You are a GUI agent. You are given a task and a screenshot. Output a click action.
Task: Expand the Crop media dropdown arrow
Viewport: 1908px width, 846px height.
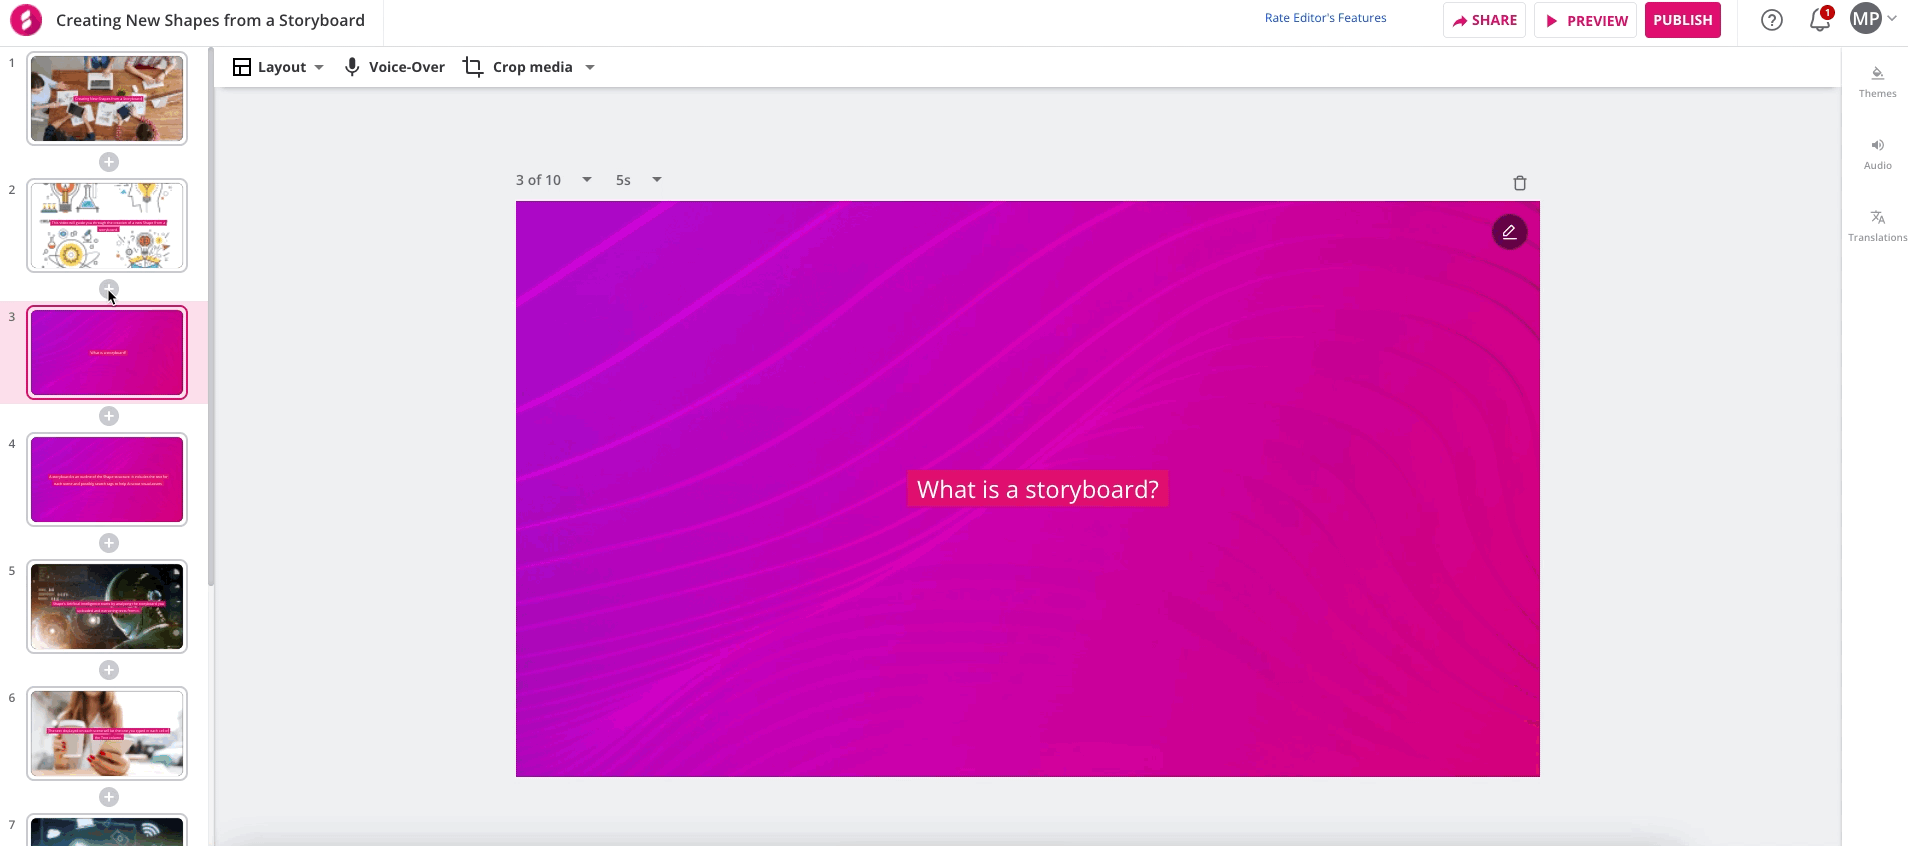pyautogui.click(x=590, y=67)
